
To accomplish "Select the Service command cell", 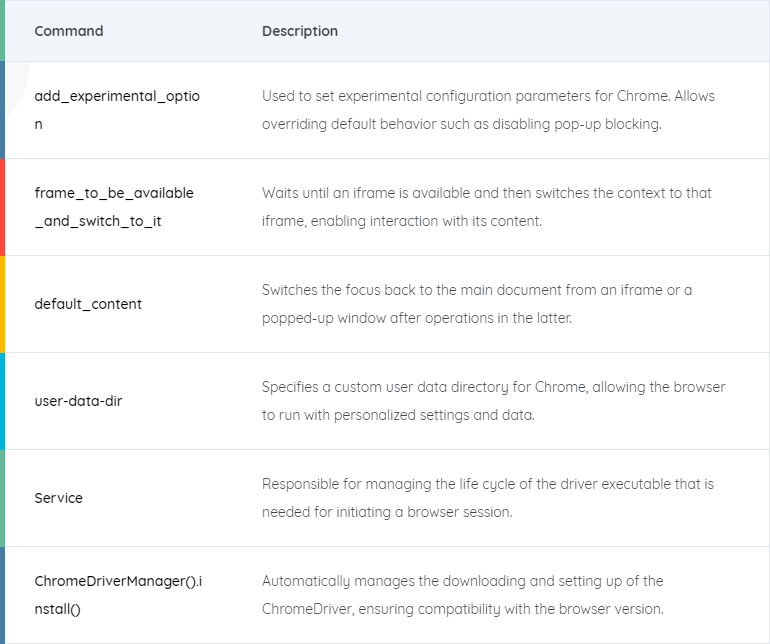I will (x=58, y=498).
